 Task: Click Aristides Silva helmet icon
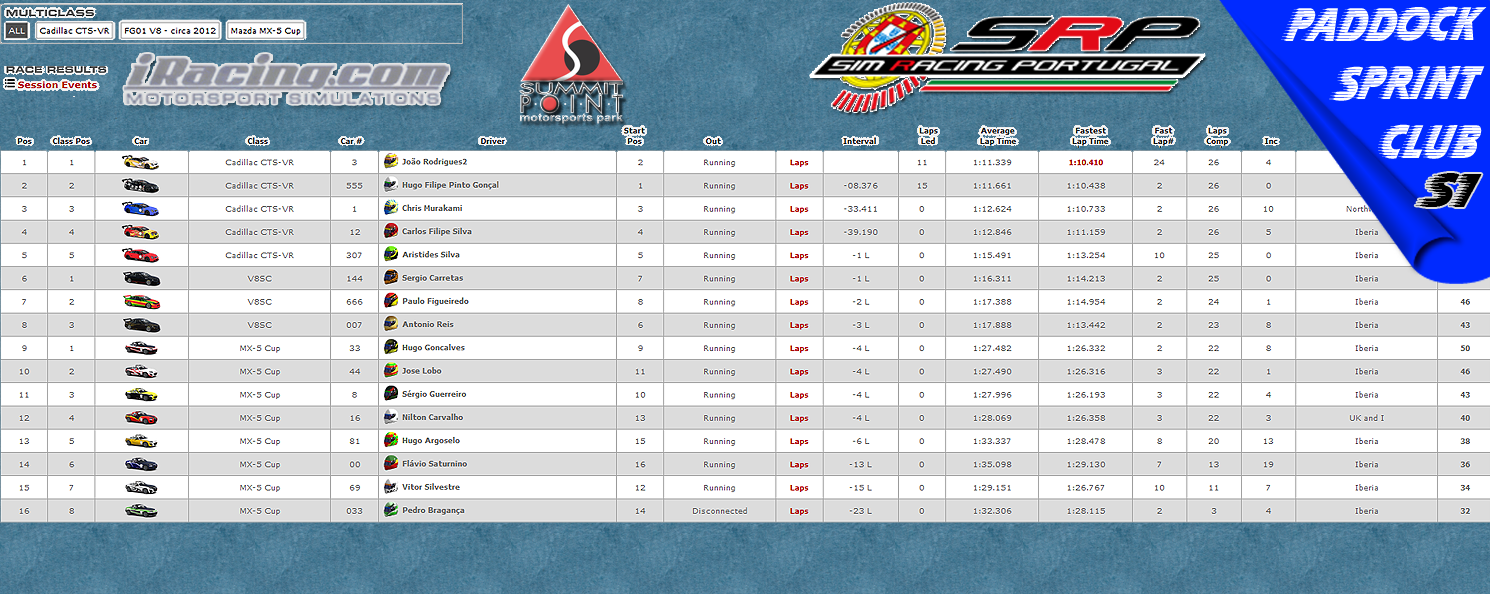click(x=391, y=254)
